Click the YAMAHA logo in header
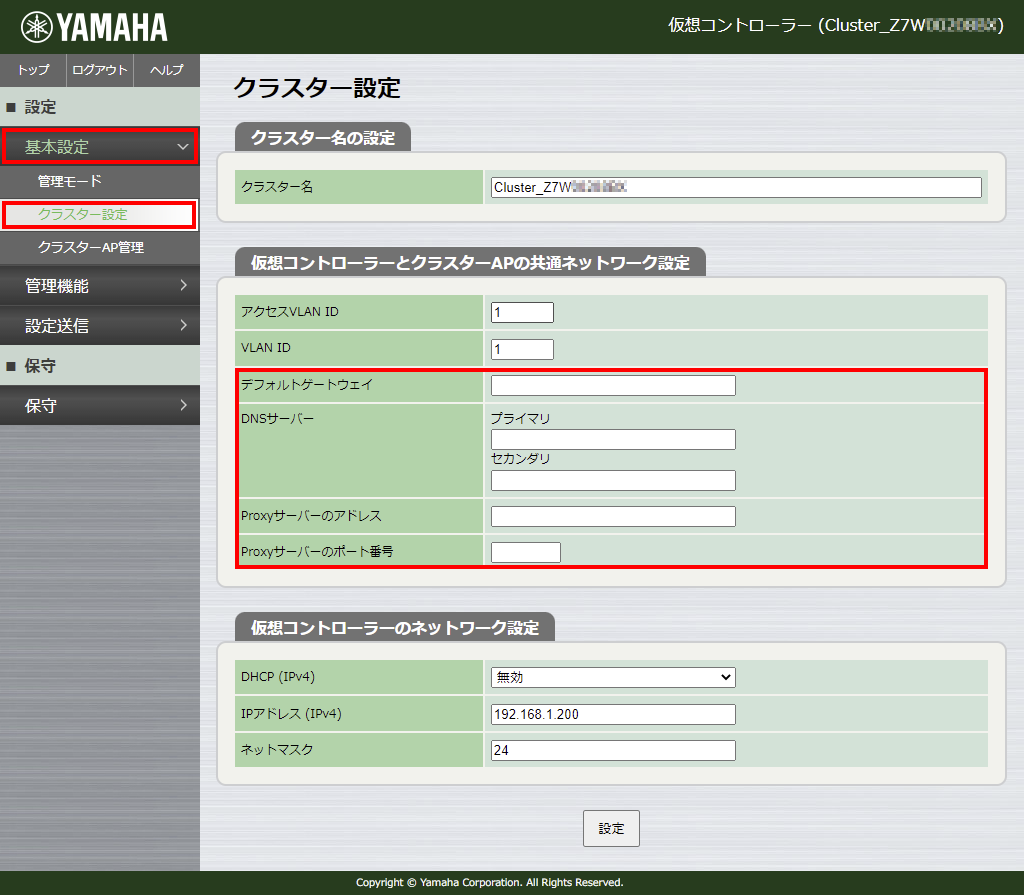The height and width of the screenshot is (895, 1024). [94, 27]
